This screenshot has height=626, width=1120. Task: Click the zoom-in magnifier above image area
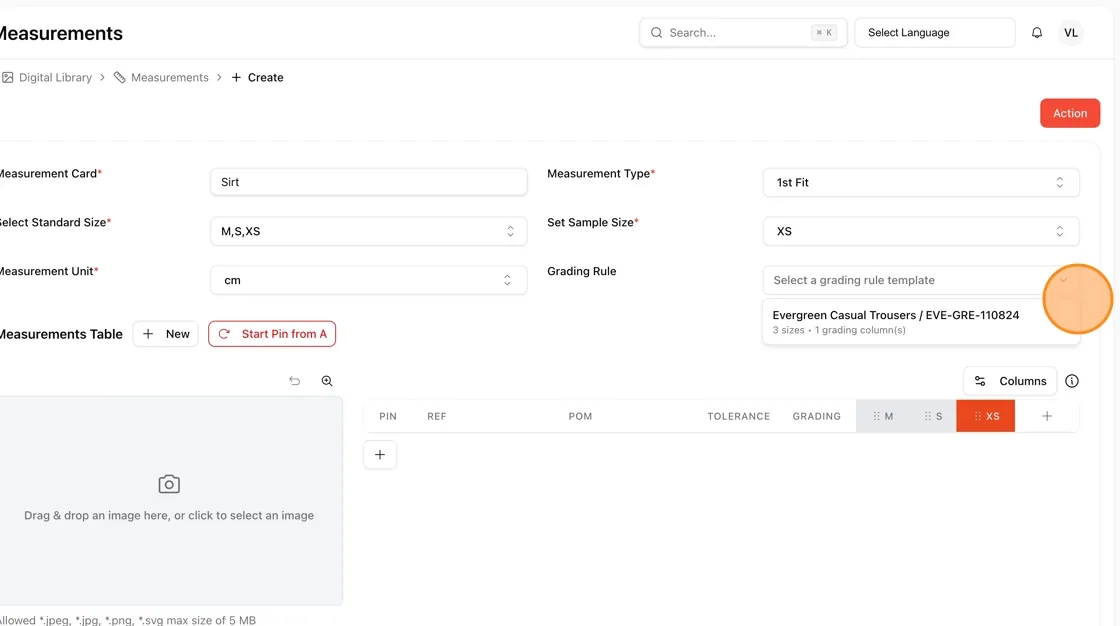click(327, 381)
